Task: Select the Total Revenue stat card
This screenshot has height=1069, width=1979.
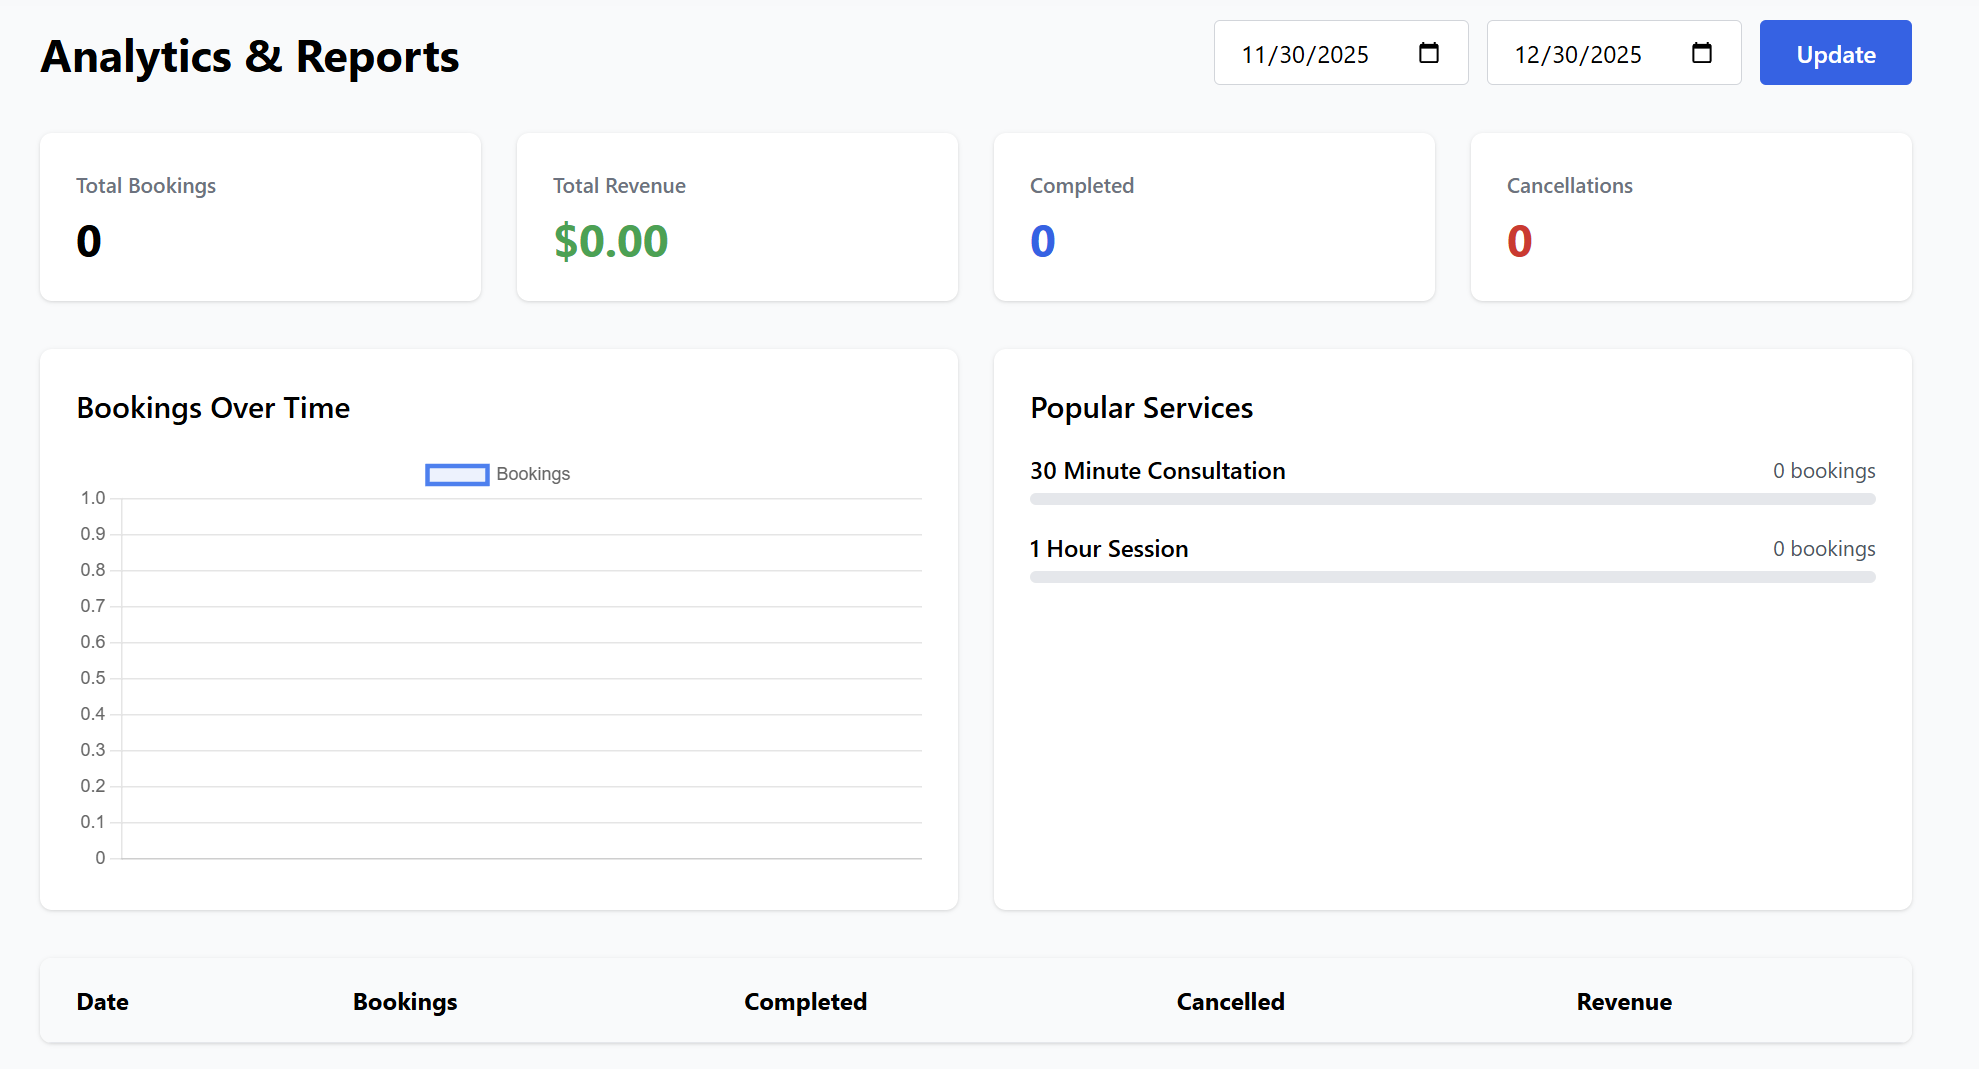Action: point(737,217)
